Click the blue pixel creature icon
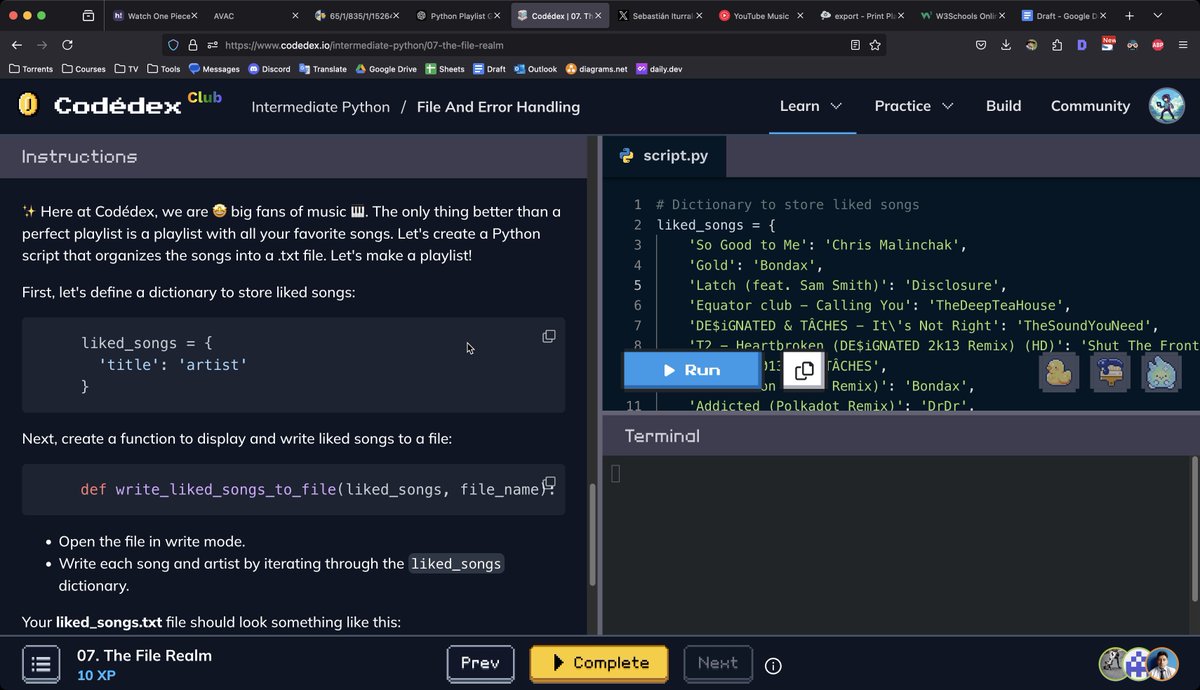This screenshot has width=1200, height=690. coord(1161,372)
